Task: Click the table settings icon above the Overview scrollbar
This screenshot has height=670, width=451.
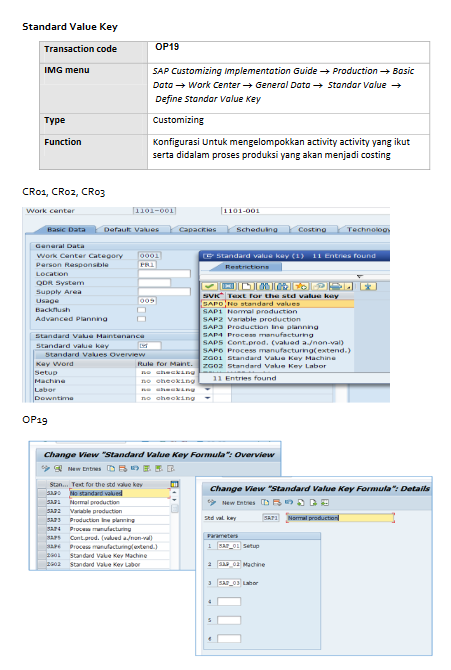Action: point(174,484)
